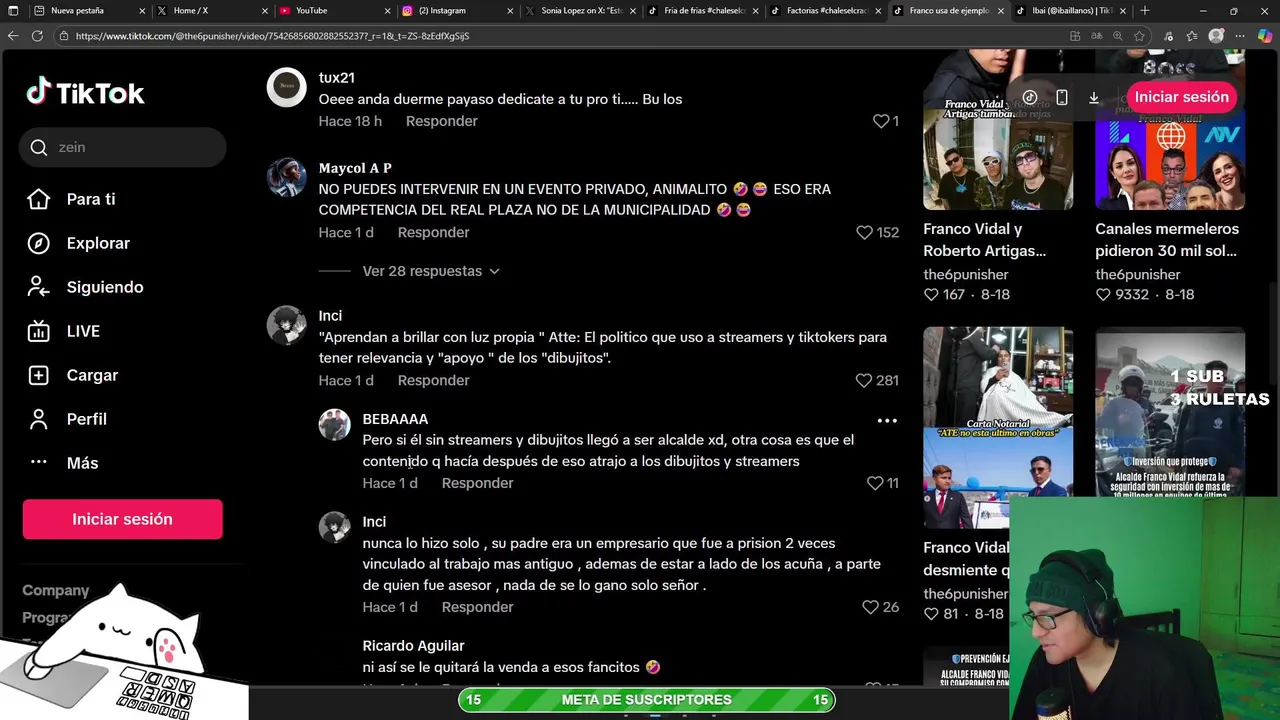Open the tux21 username link
1280x720 pixels.
(336, 78)
